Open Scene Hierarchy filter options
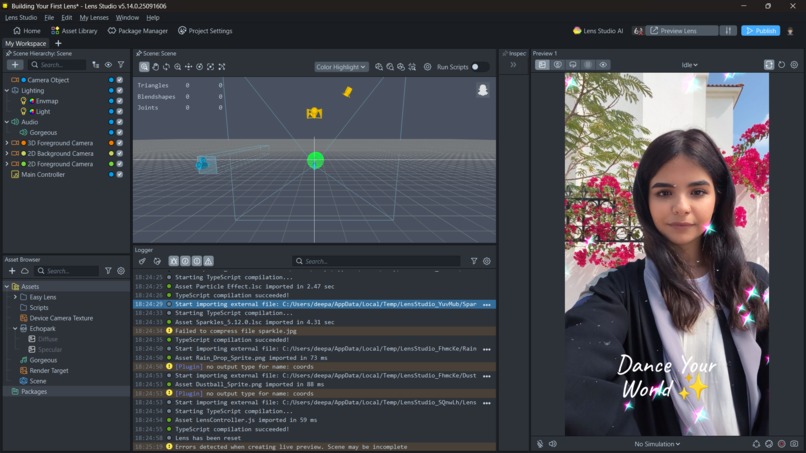The width and height of the screenshot is (806, 453). (x=121, y=65)
